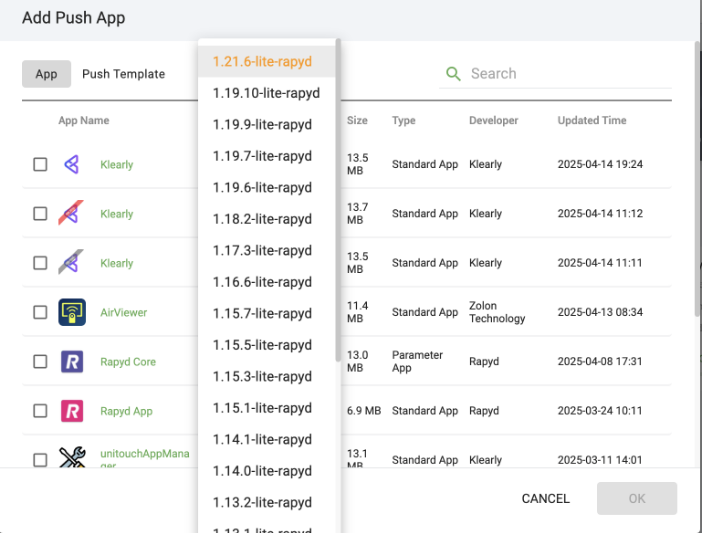The height and width of the screenshot is (534, 702).
Task: Check the Klearly row updated 2025-04-14 11:11
Action: 40,263
